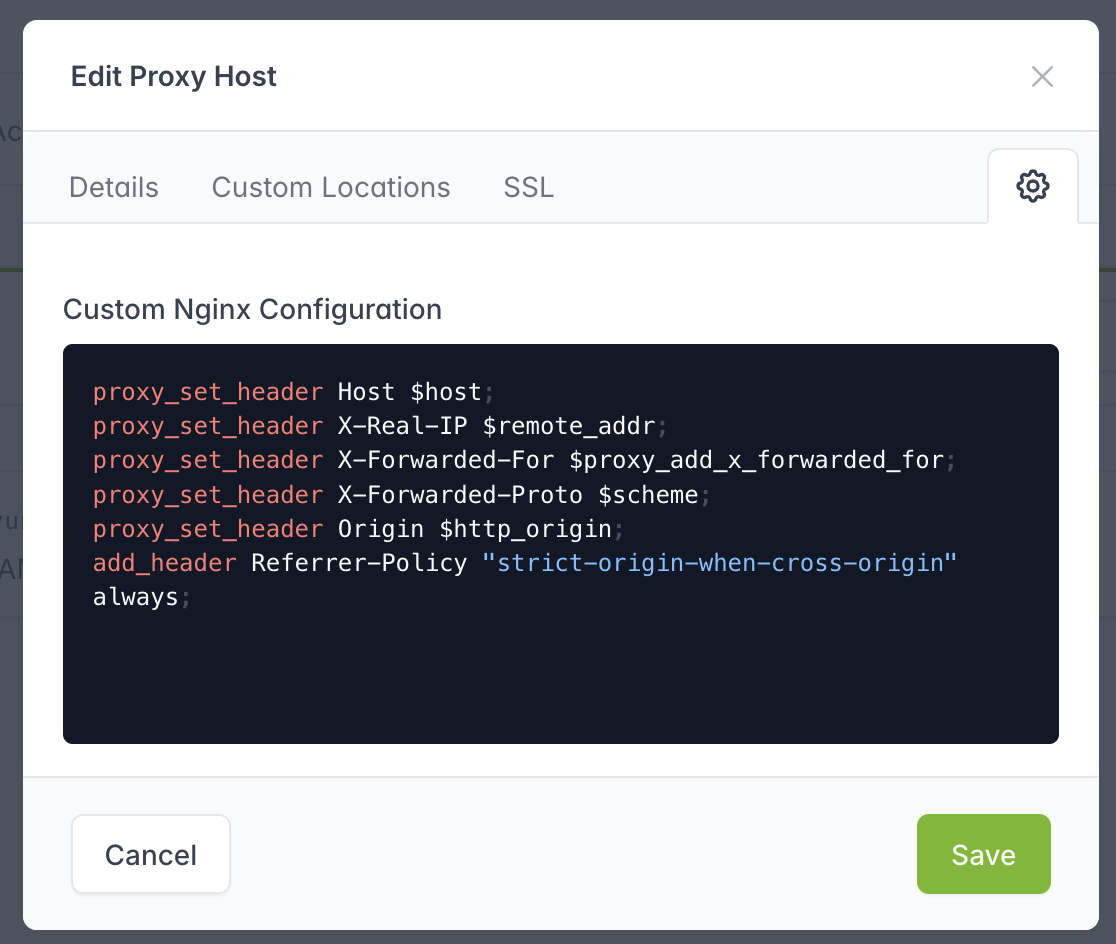This screenshot has width=1116, height=944.
Task: Click the Custom Nginx Configuration label
Action: tap(253, 310)
